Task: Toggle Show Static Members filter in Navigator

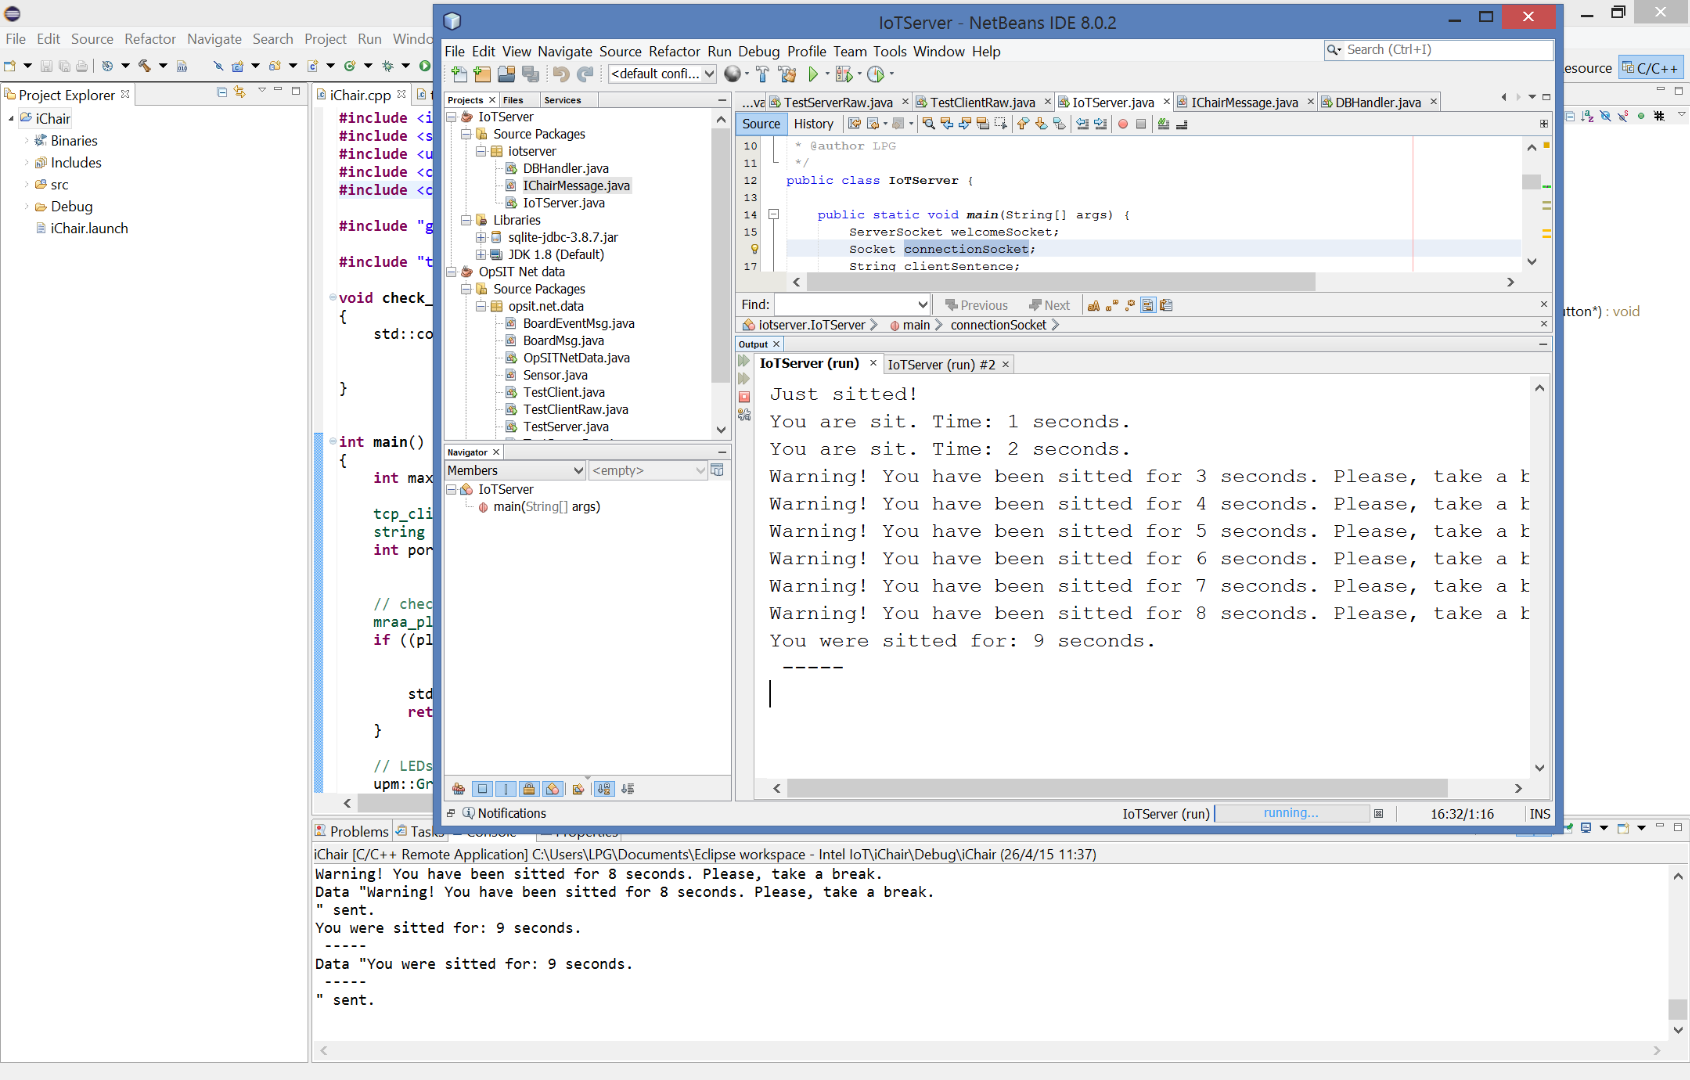Action: (x=506, y=789)
